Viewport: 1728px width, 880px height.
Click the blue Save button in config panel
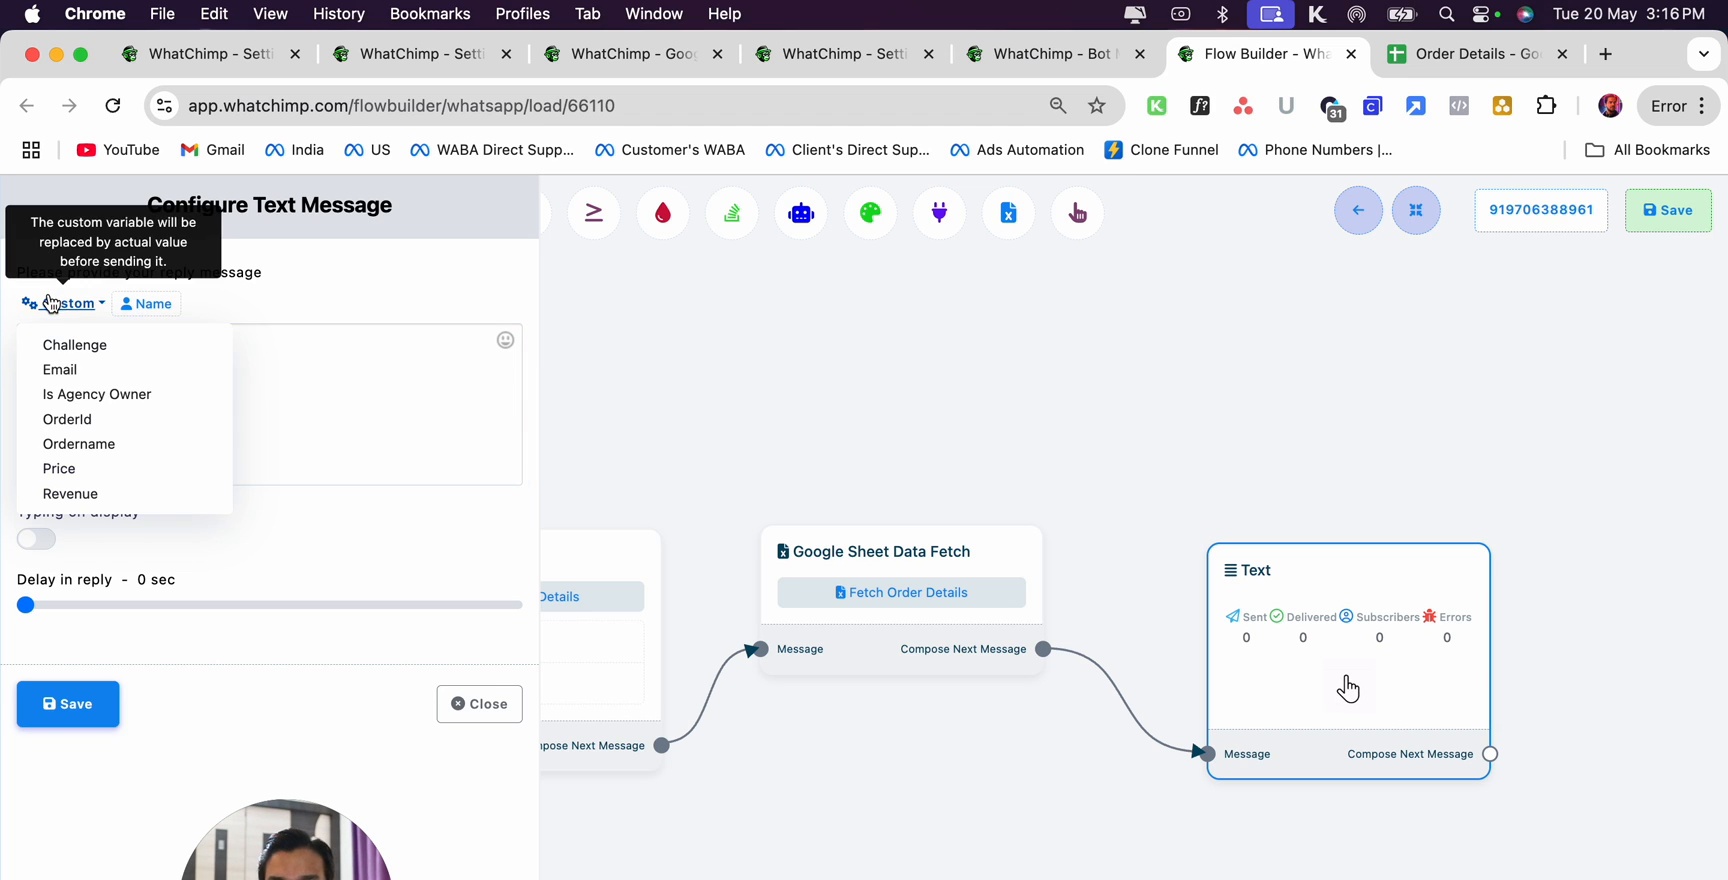pos(68,704)
